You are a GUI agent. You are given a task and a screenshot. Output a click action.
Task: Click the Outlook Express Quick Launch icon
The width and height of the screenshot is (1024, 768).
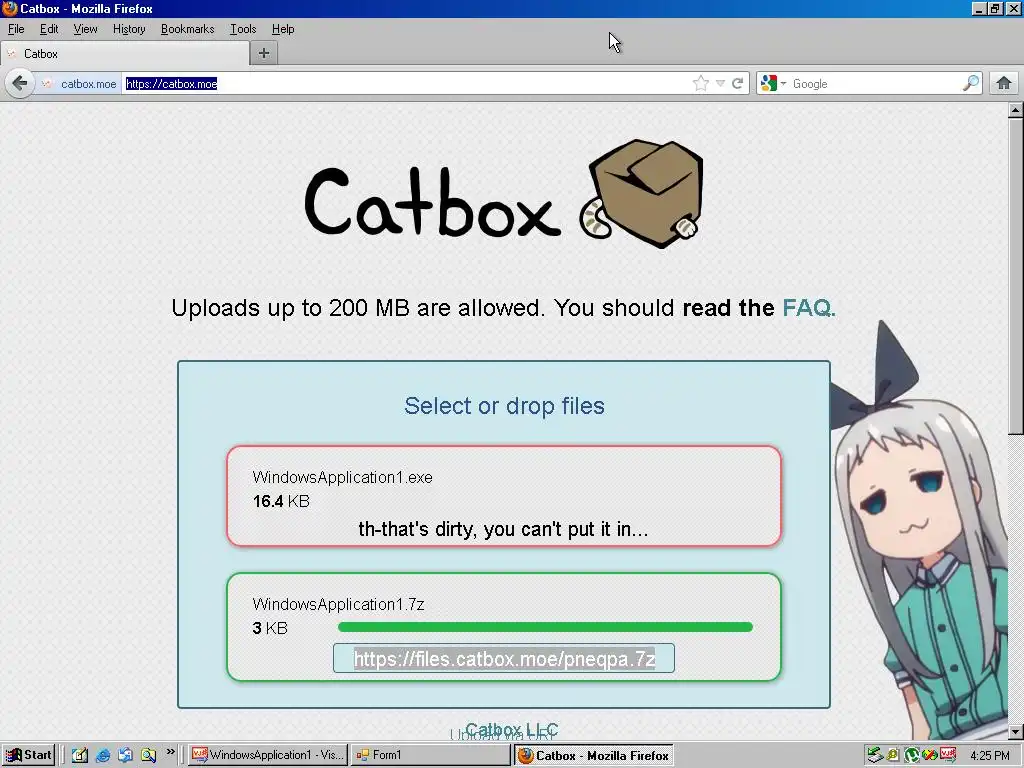[125, 755]
